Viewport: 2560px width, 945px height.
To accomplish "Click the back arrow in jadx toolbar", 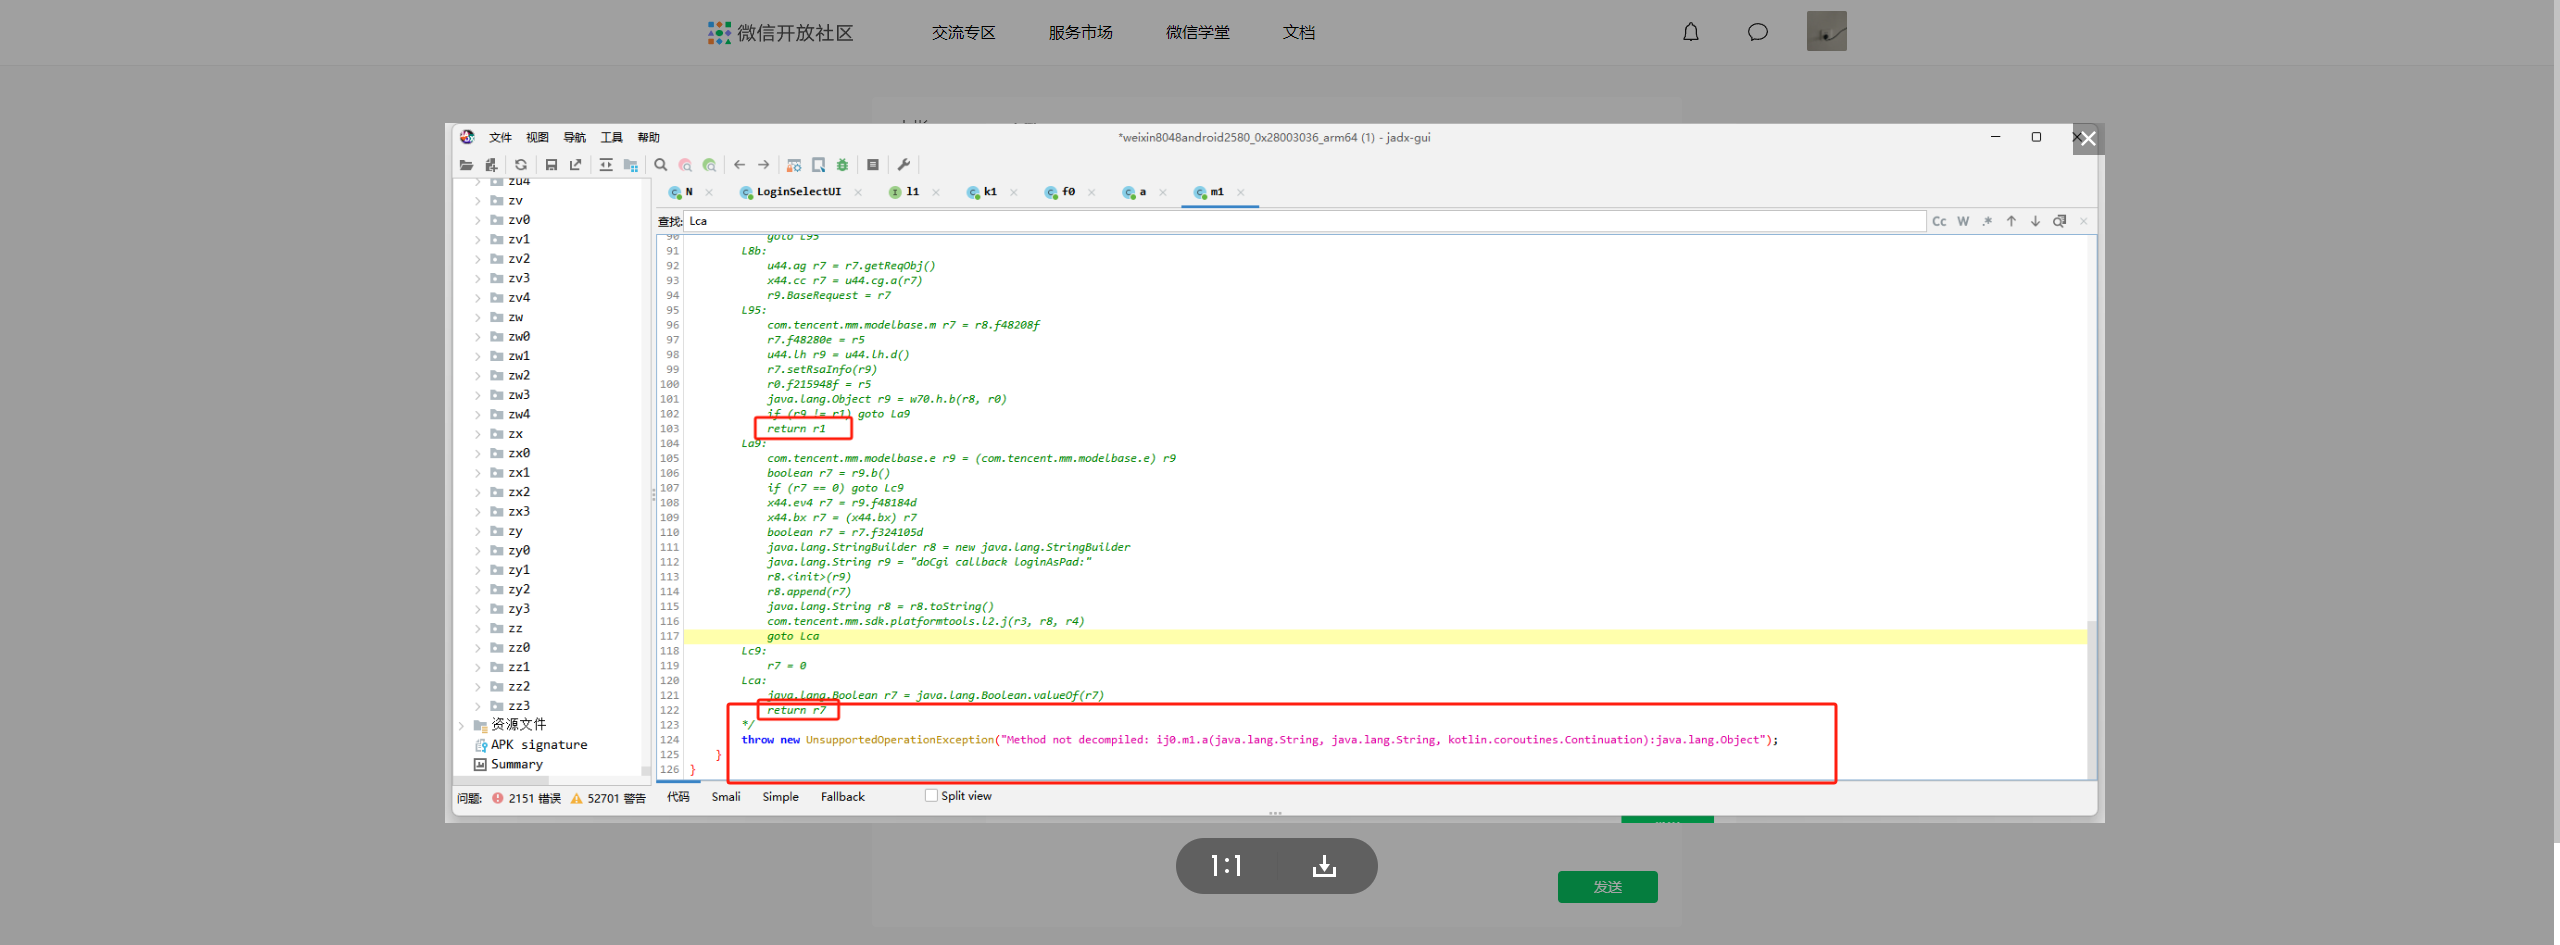I will pyautogui.click(x=740, y=165).
